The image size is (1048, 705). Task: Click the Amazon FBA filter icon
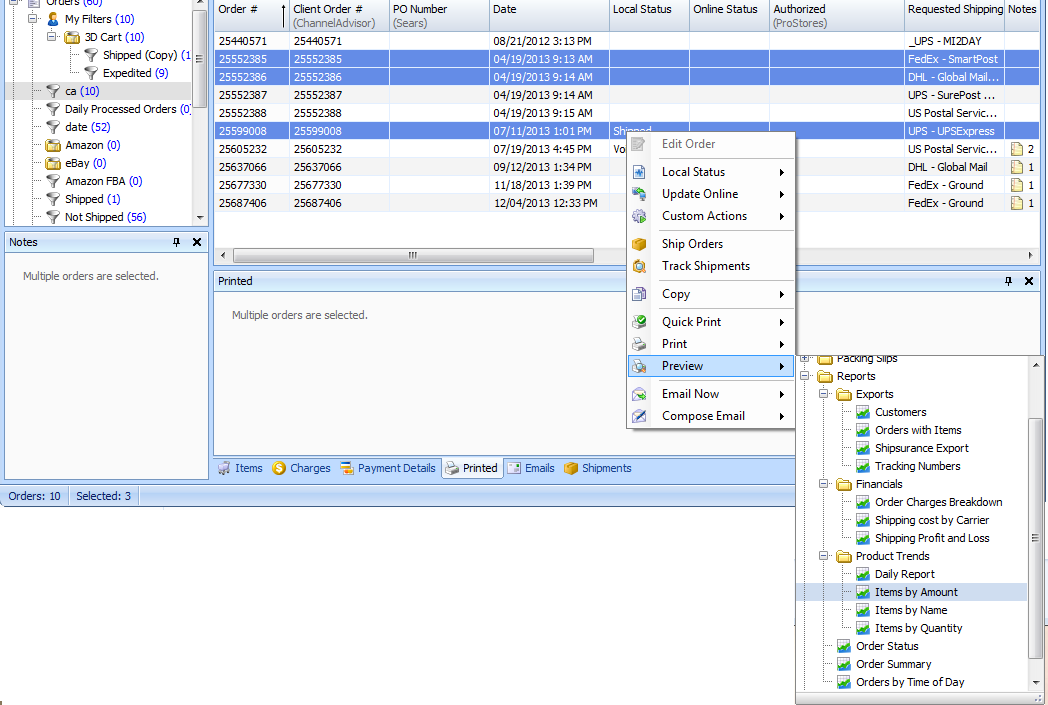click(53, 181)
